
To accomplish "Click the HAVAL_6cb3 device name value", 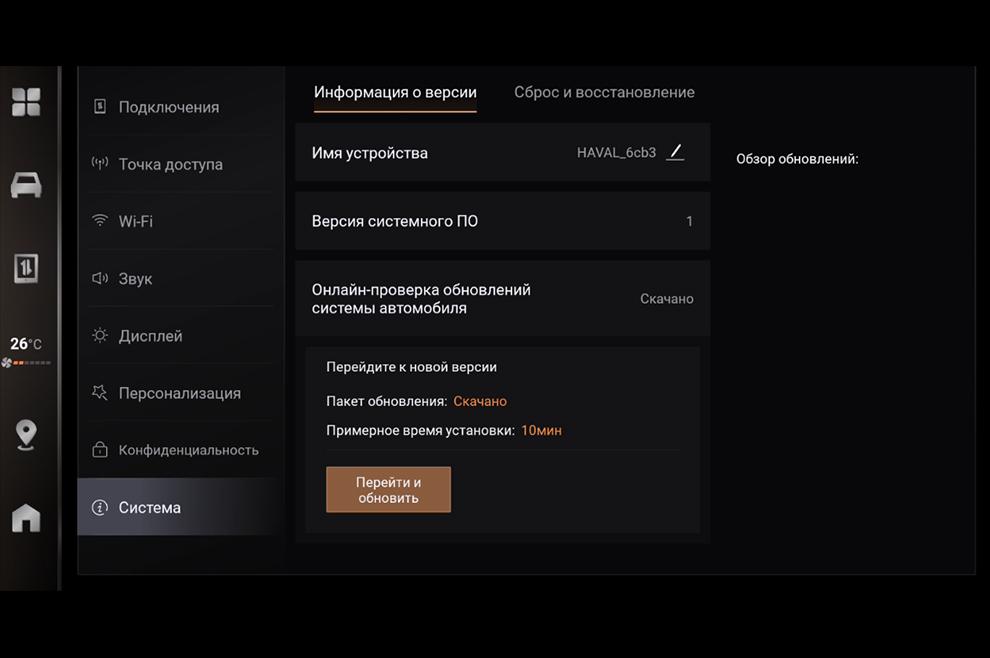I will 616,153.
